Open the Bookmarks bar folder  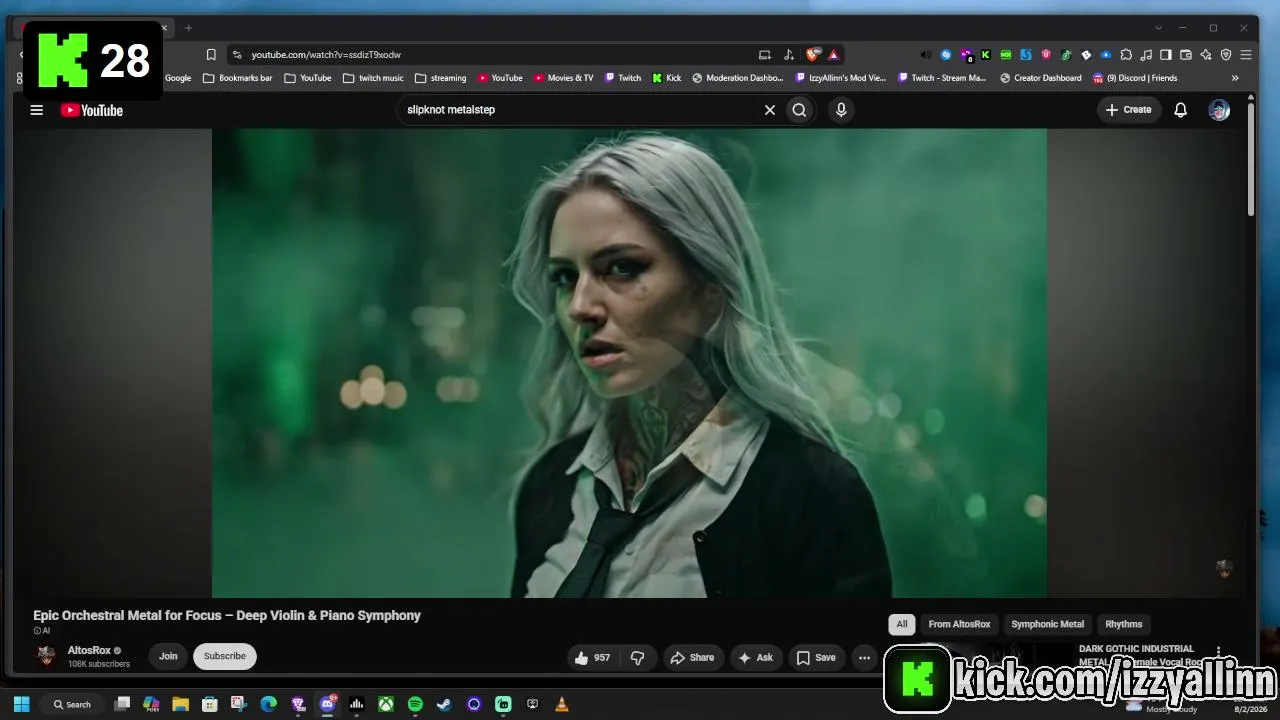pyautogui.click(x=238, y=78)
